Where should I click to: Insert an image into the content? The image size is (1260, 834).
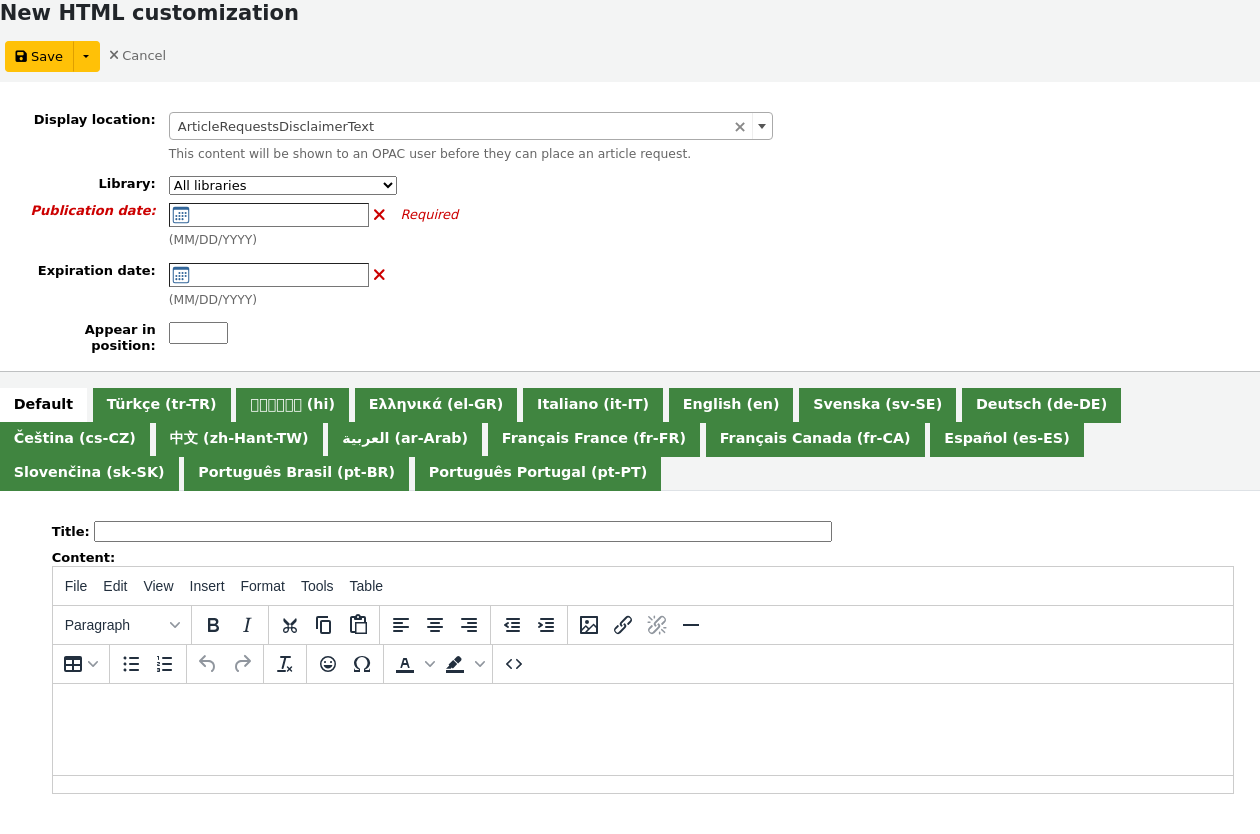589,624
